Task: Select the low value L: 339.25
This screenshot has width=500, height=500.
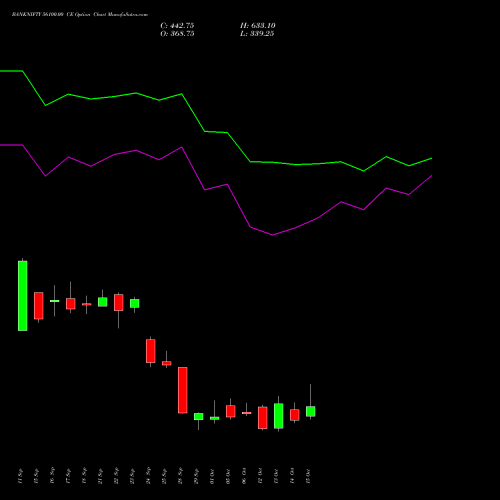Action: [257, 34]
